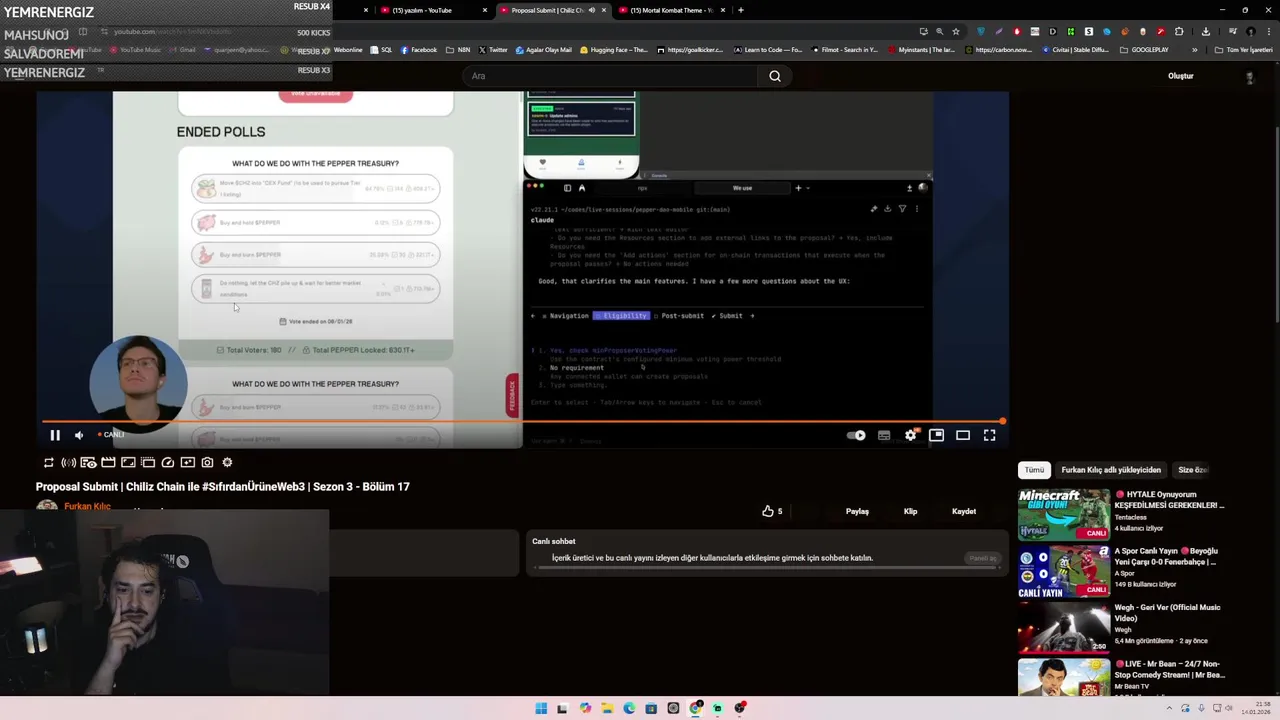Image resolution: width=1280 pixels, height=720 pixels.
Task: Mute the Proposal Submit tab audio icon
Action: tap(592, 10)
